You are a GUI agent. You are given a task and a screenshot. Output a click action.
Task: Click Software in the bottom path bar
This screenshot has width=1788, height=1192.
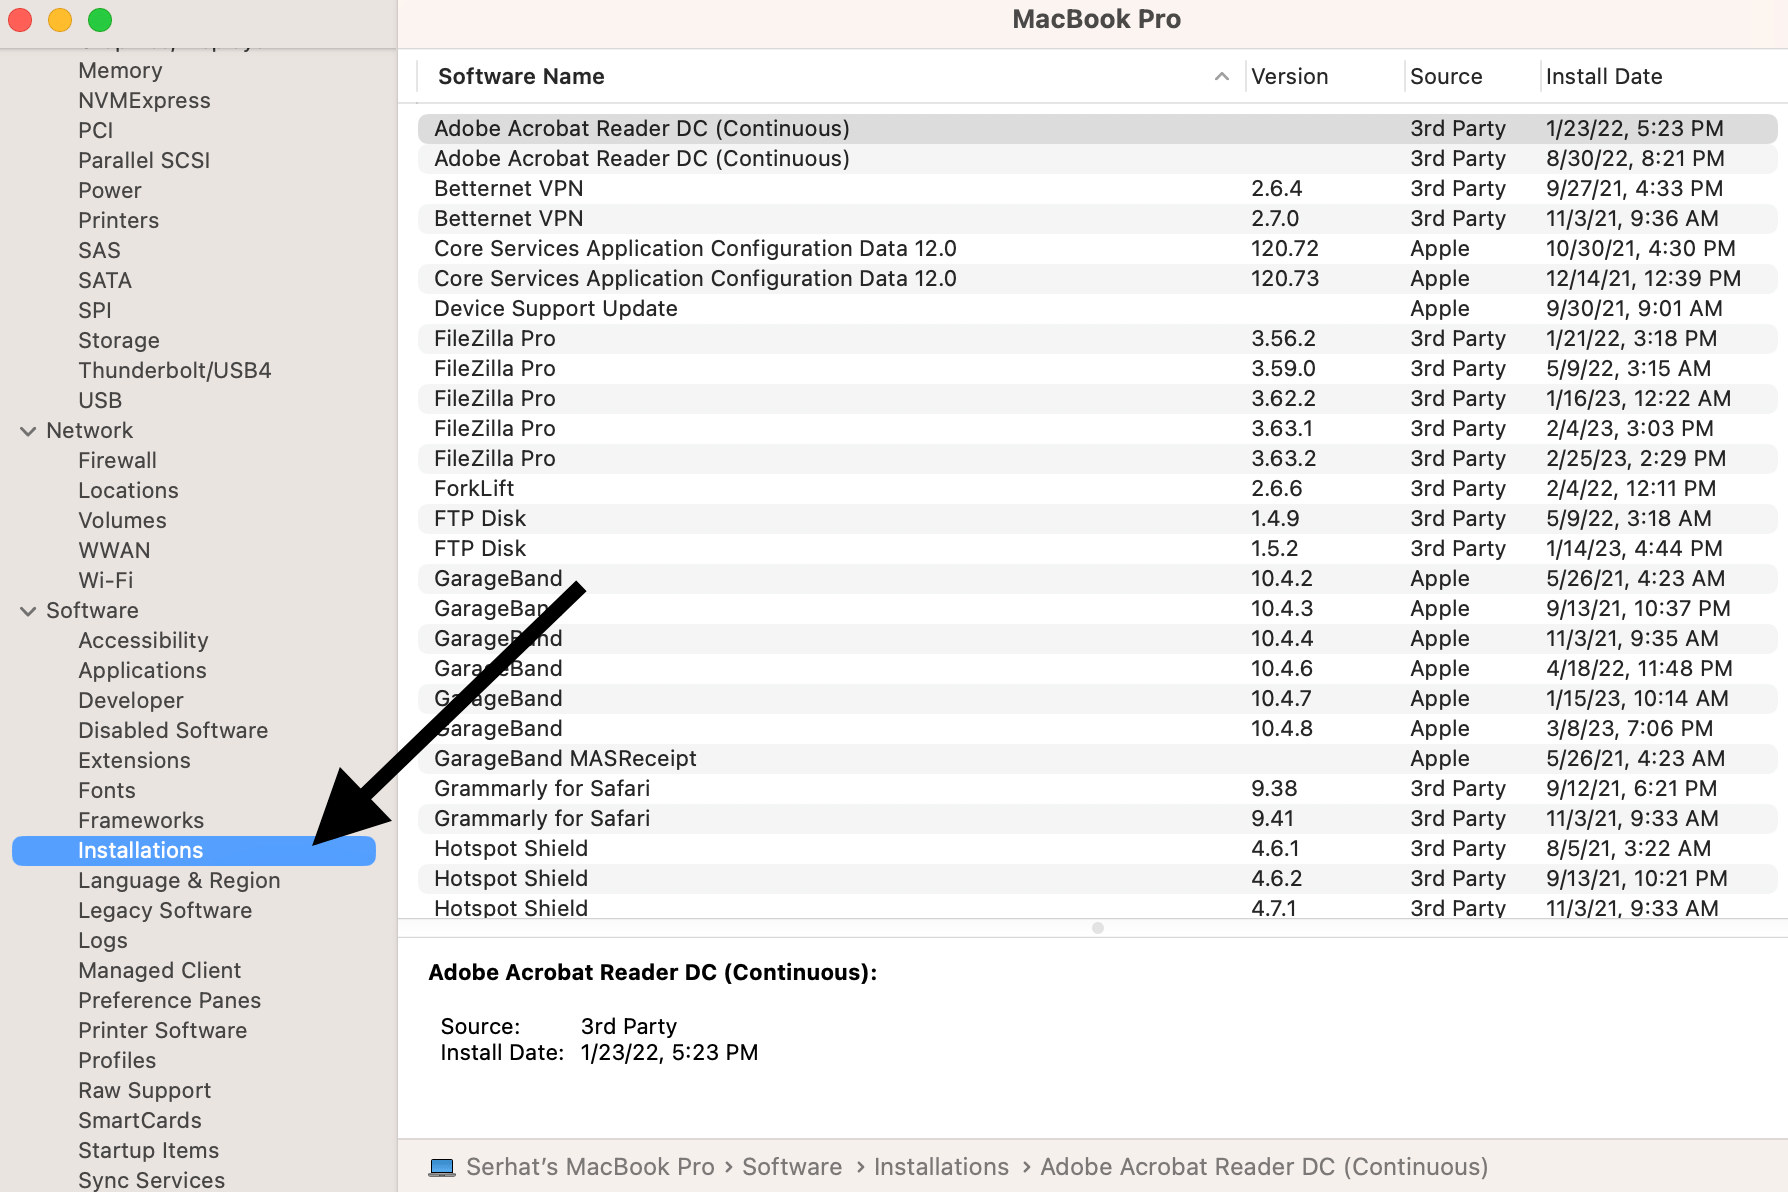tap(792, 1167)
